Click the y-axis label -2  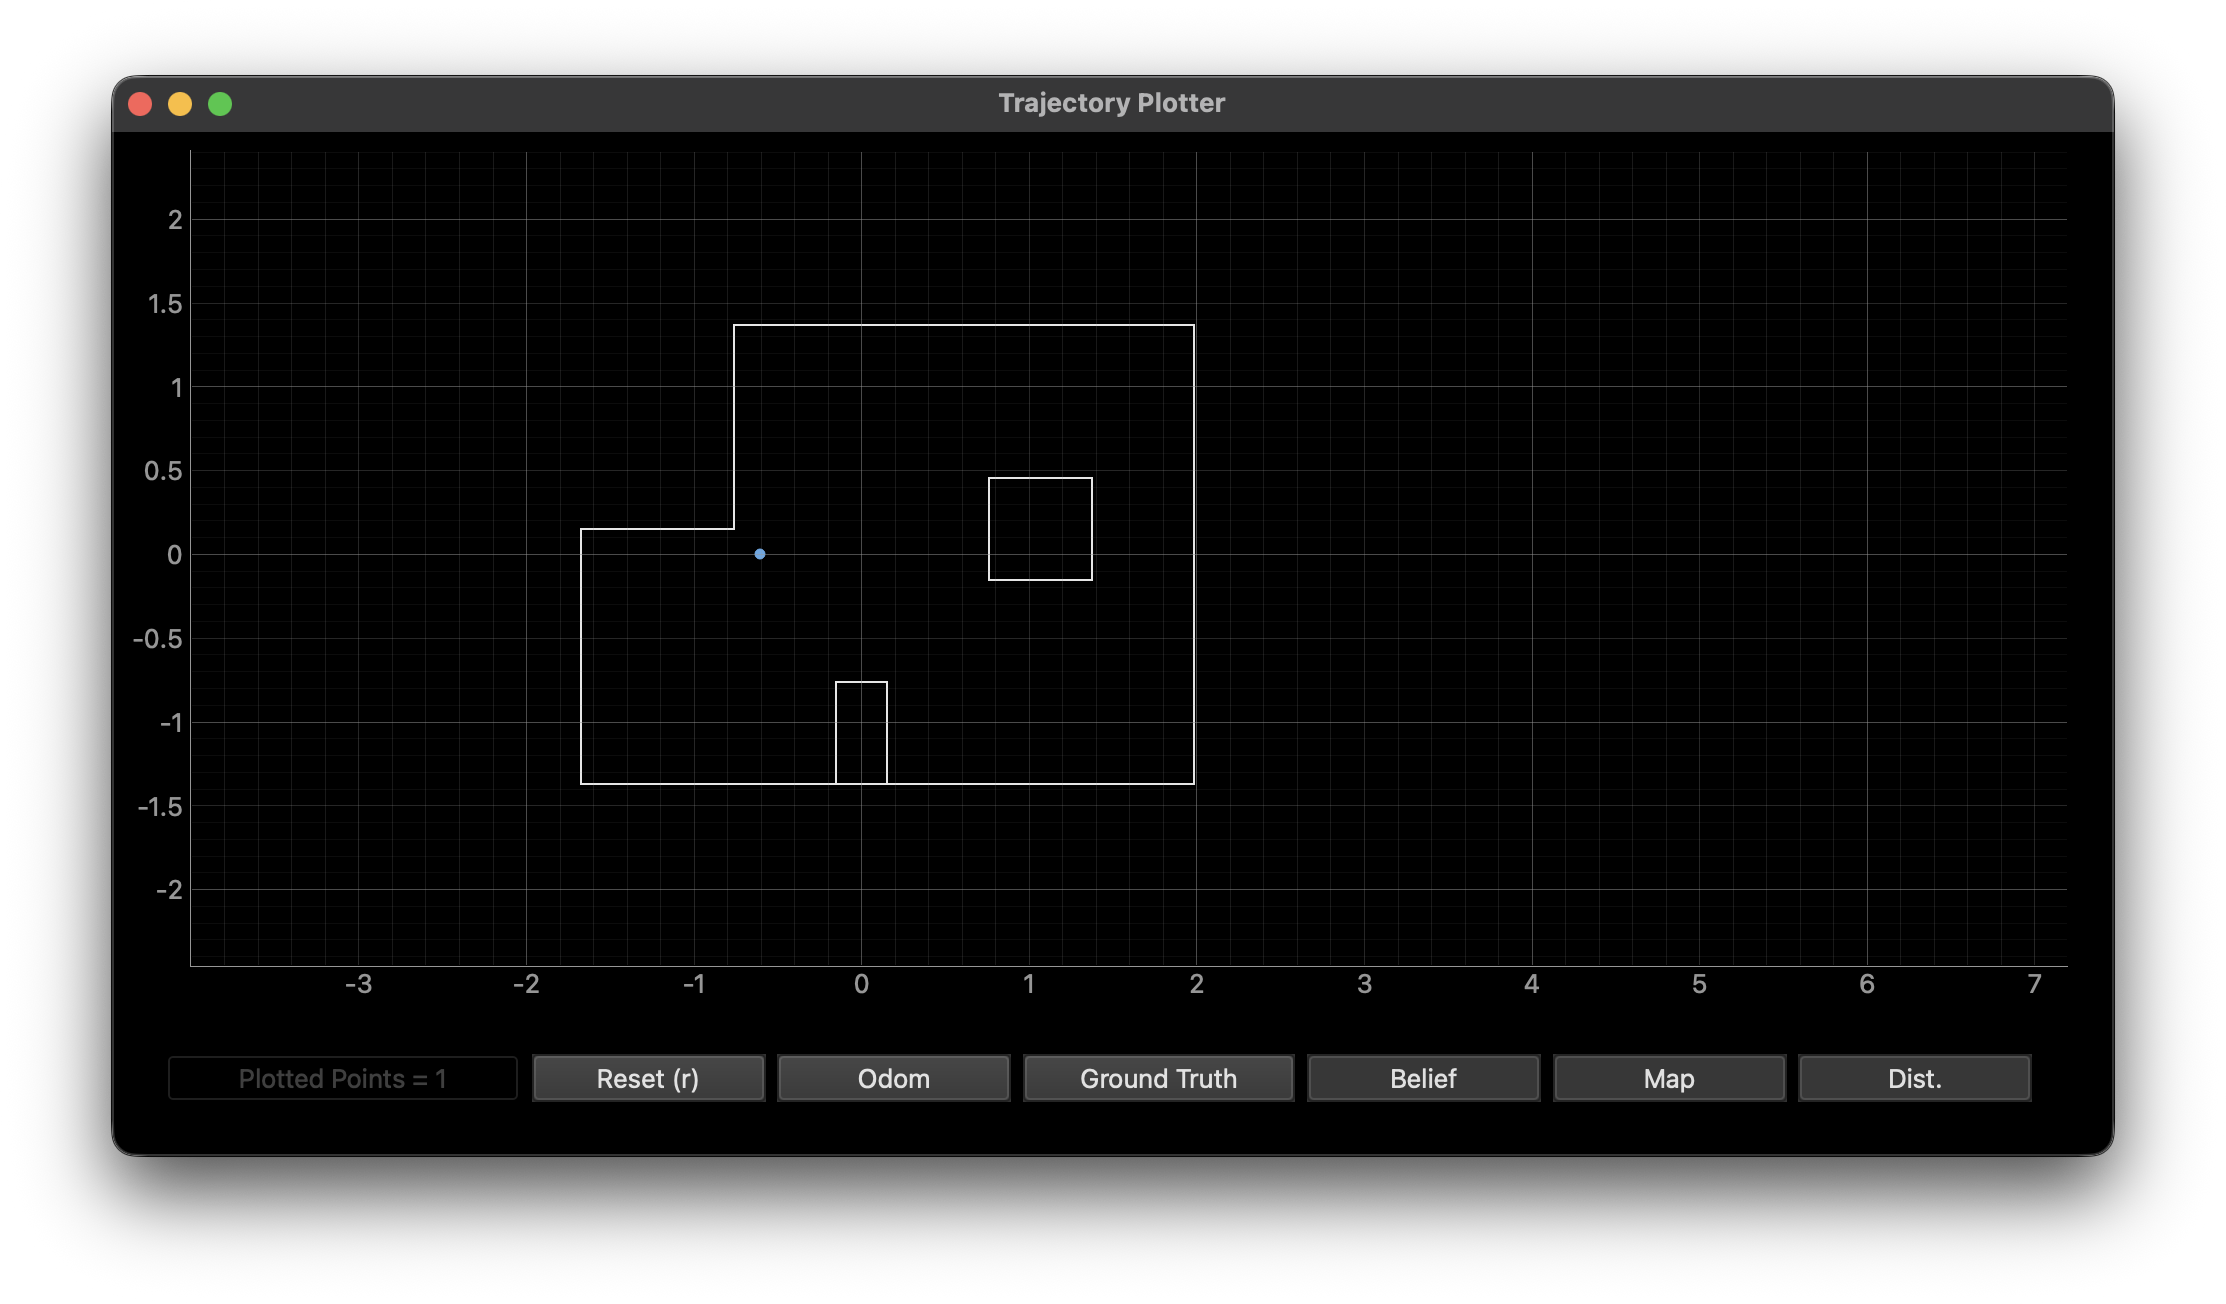[x=169, y=890]
